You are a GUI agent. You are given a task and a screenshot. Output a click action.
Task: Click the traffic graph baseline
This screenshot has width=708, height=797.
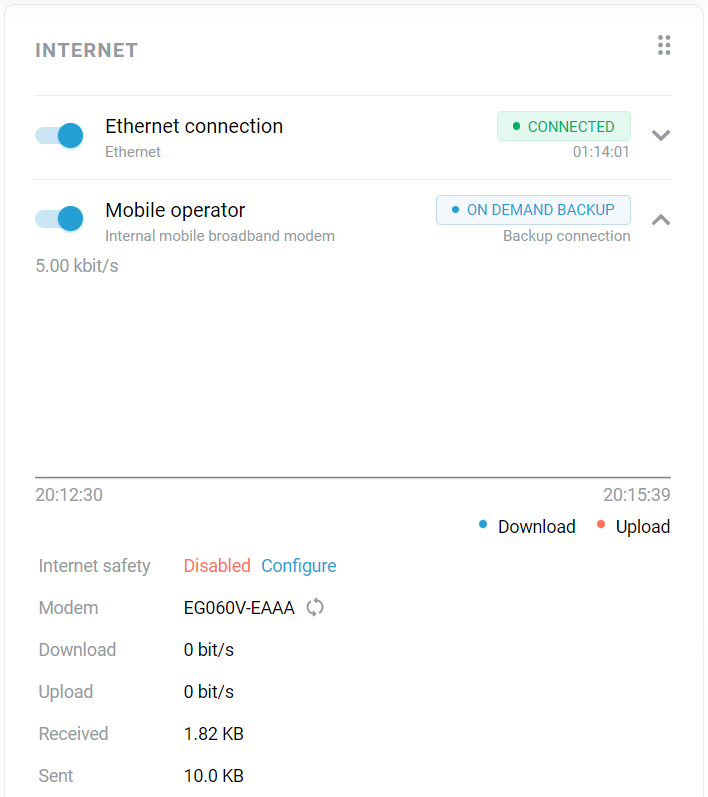pos(352,477)
